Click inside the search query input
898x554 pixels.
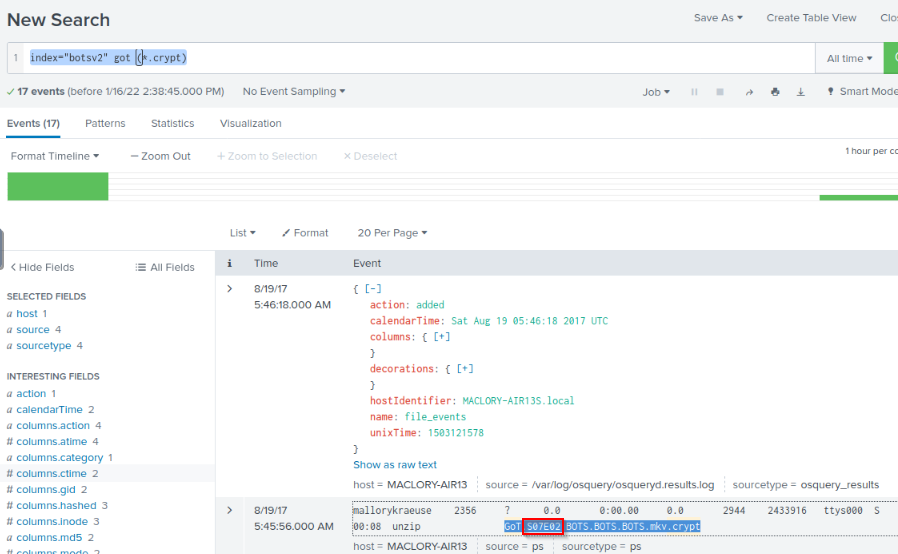[421, 58]
